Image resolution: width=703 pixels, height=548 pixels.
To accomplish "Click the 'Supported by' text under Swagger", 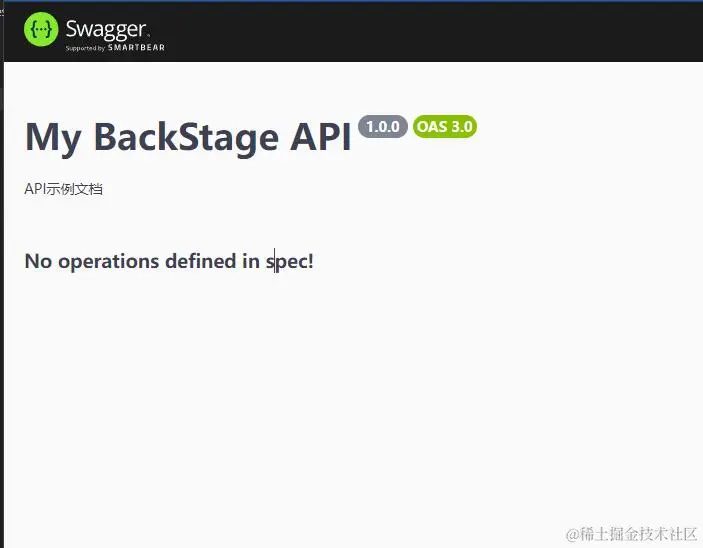I will (85, 48).
